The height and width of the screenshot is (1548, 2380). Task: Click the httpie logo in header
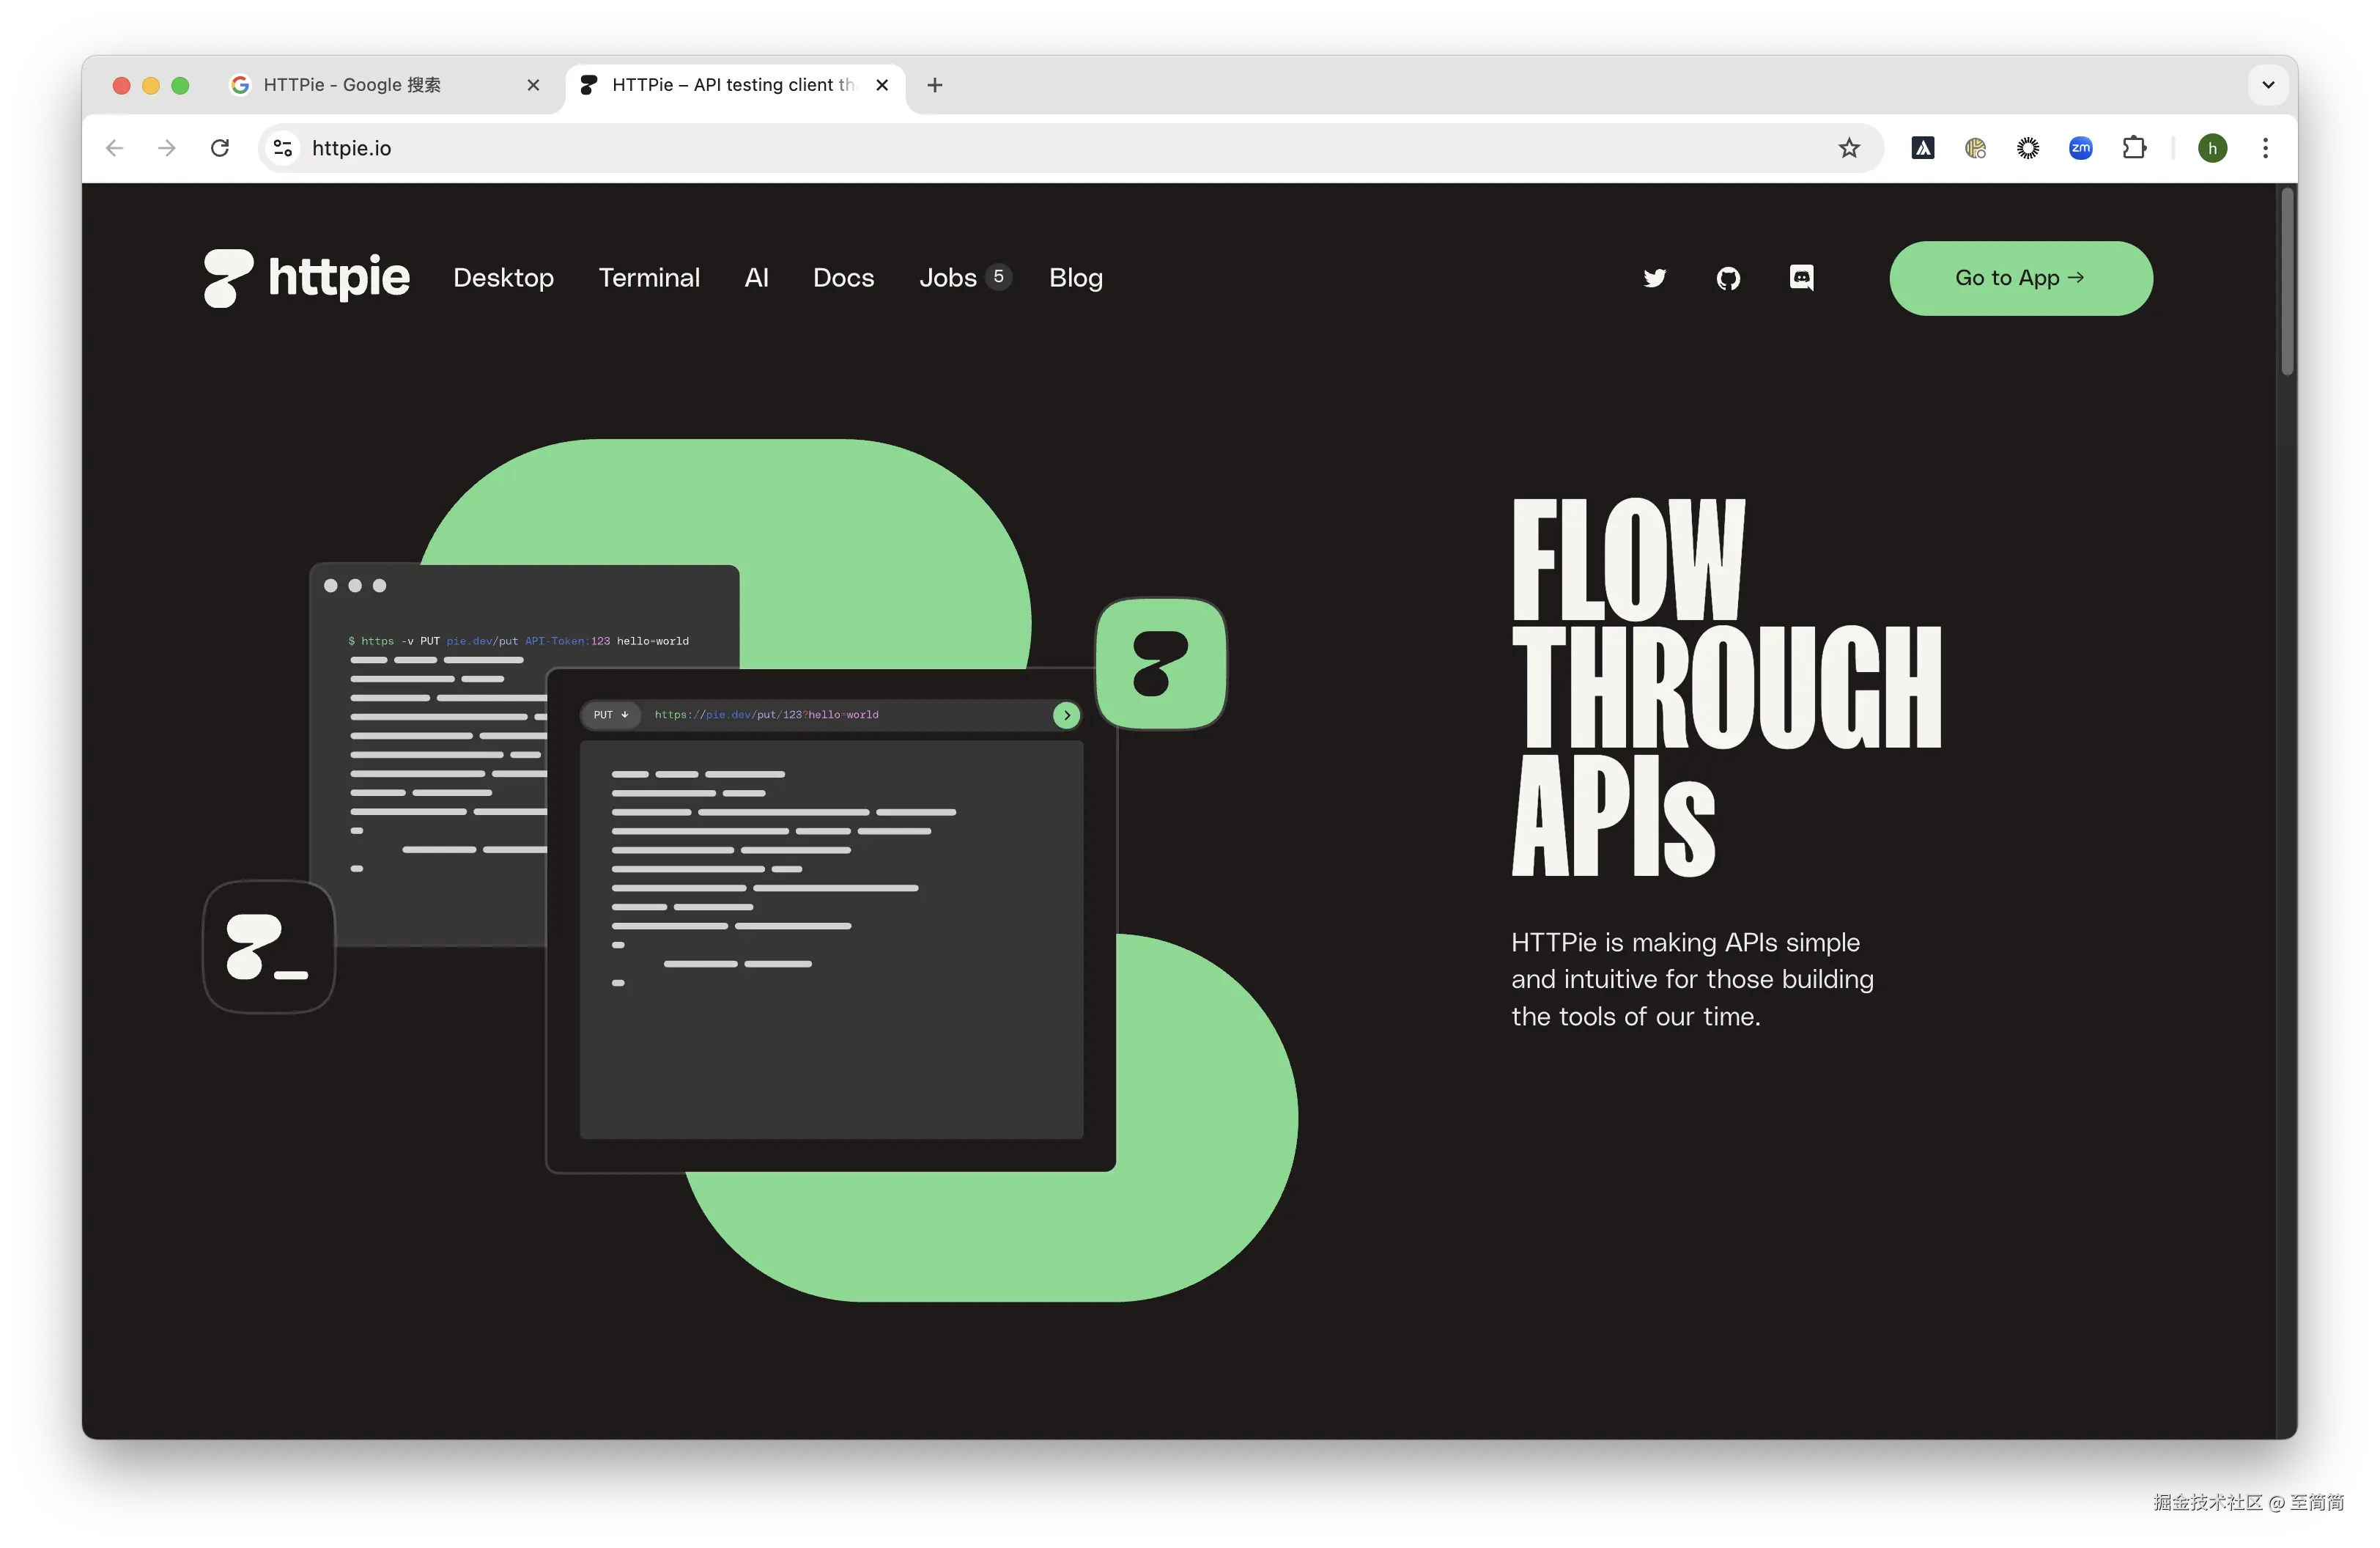click(x=307, y=278)
